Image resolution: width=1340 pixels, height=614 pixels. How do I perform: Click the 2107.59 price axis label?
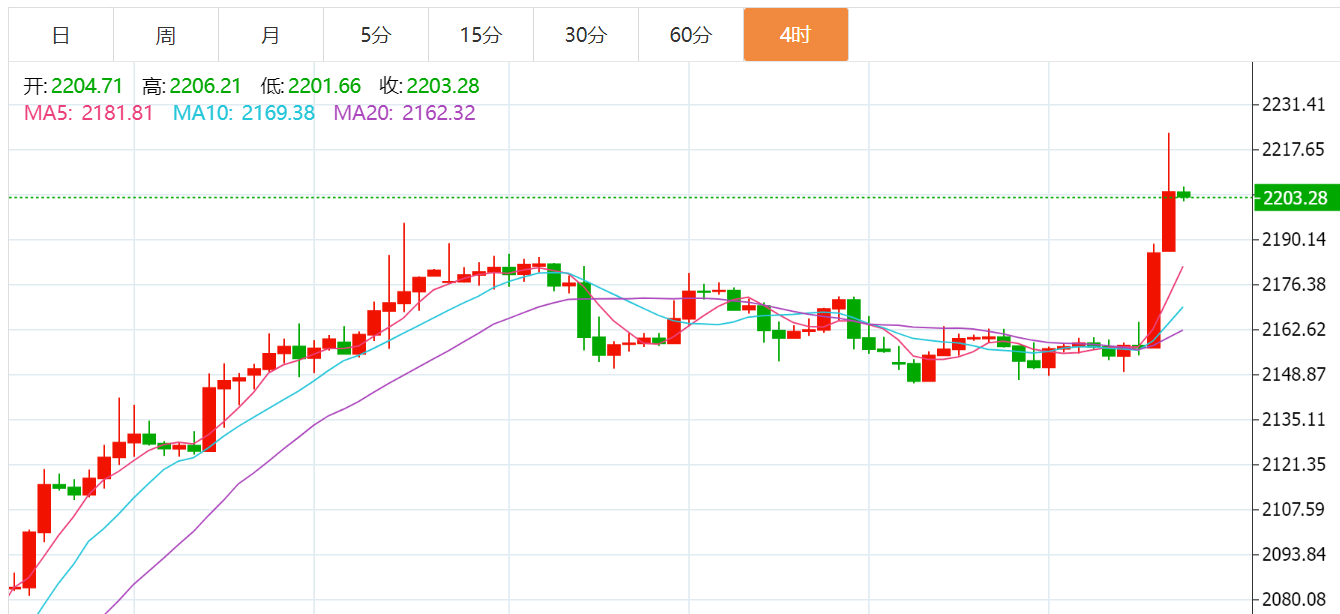click(x=1294, y=509)
